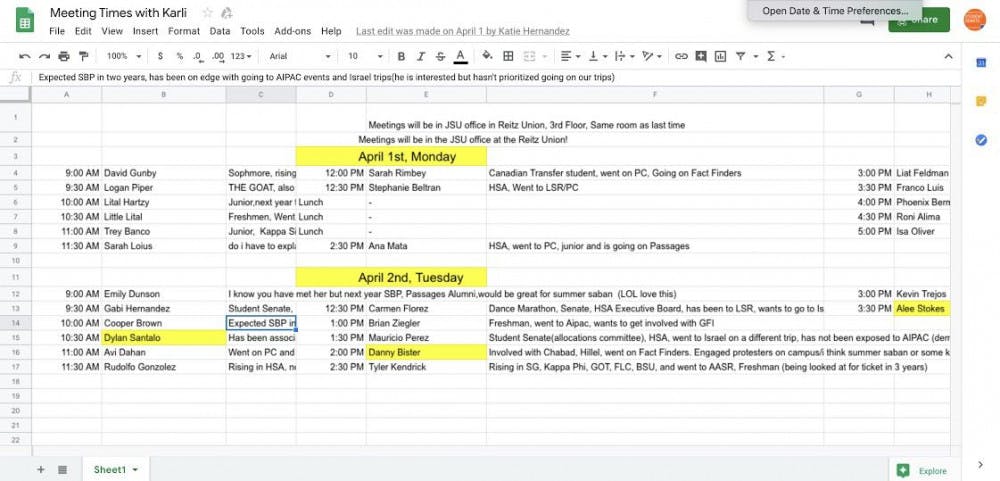Format as currency with dollar icon
Screen dimensions: 1000x481
[160, 57]
